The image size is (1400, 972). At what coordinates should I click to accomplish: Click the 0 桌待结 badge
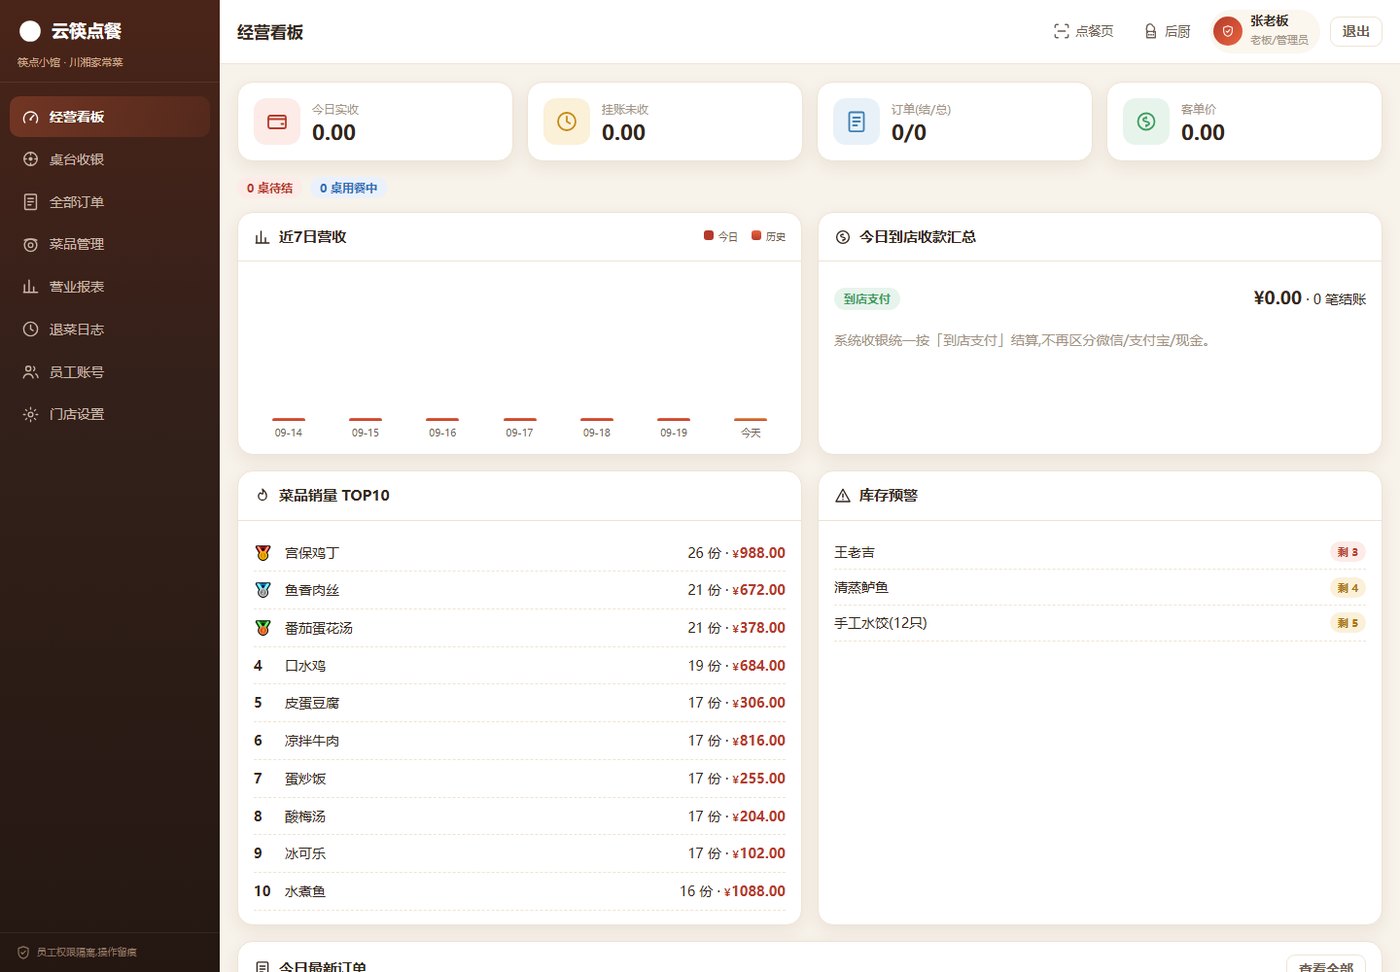pyautogui.click(x=270, y=188)
